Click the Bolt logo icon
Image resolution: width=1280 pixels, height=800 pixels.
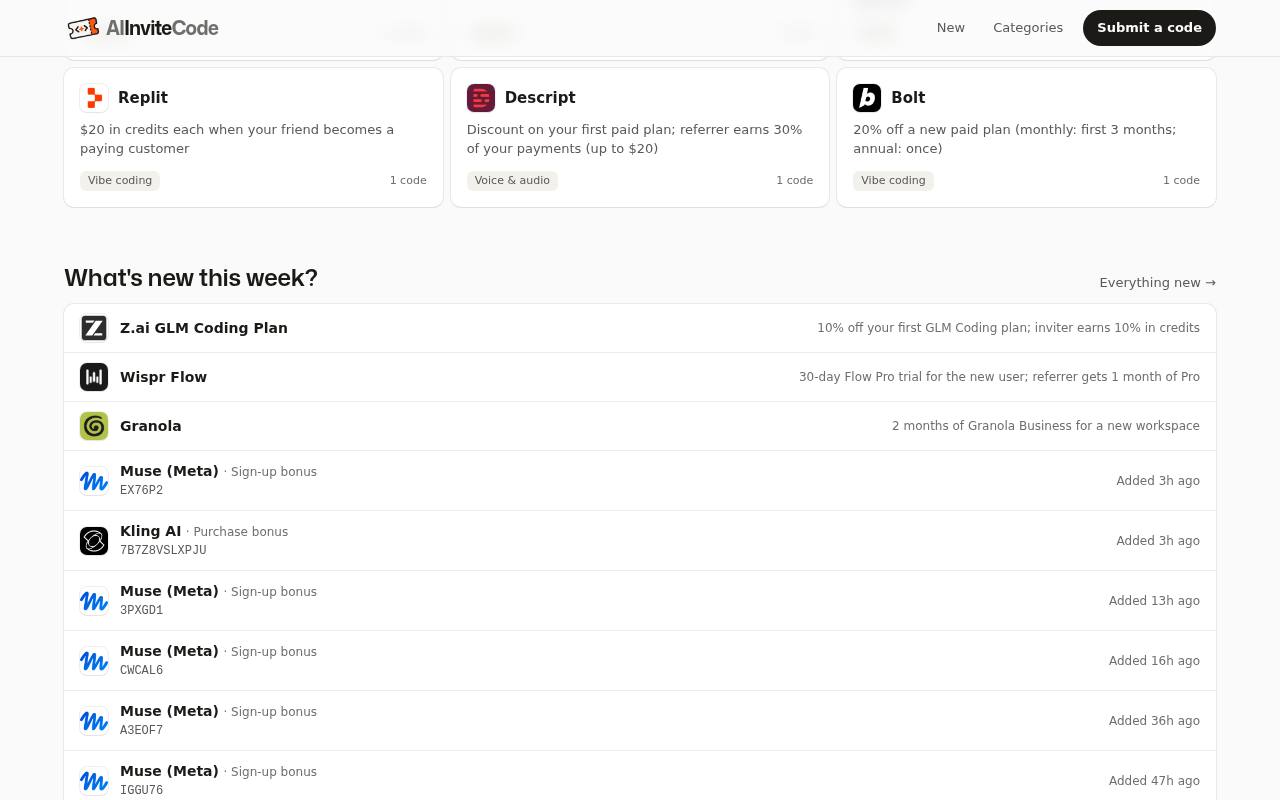point(867,98)
